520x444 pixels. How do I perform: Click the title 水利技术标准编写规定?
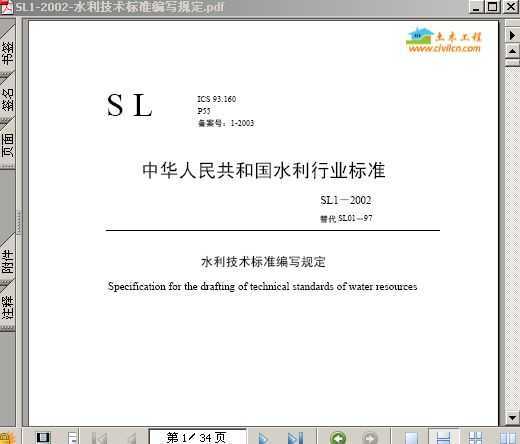coord(263,262)
